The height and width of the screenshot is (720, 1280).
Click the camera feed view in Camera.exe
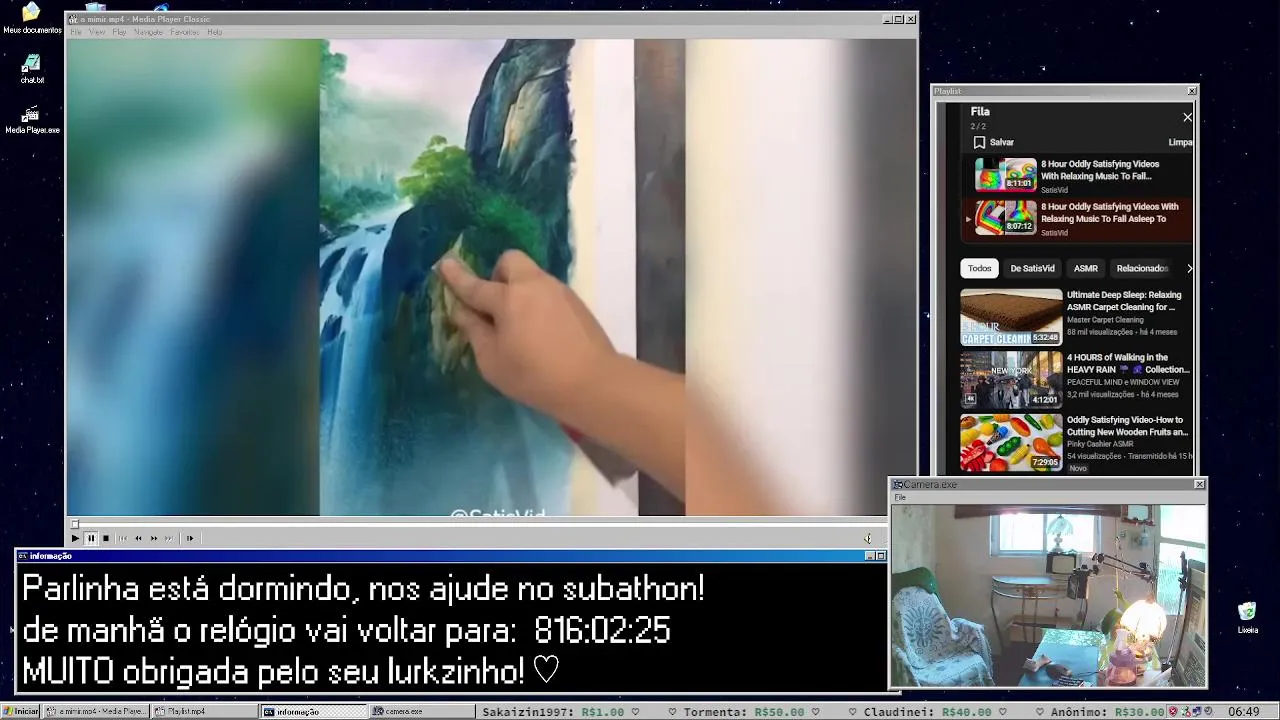1048,595
